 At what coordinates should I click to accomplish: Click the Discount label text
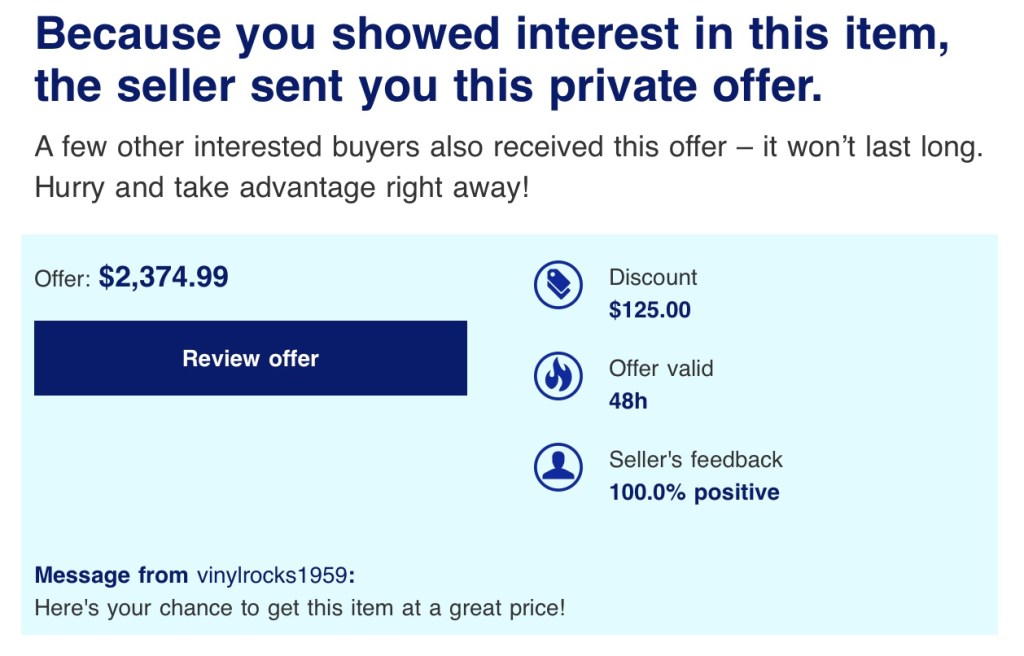653,277
